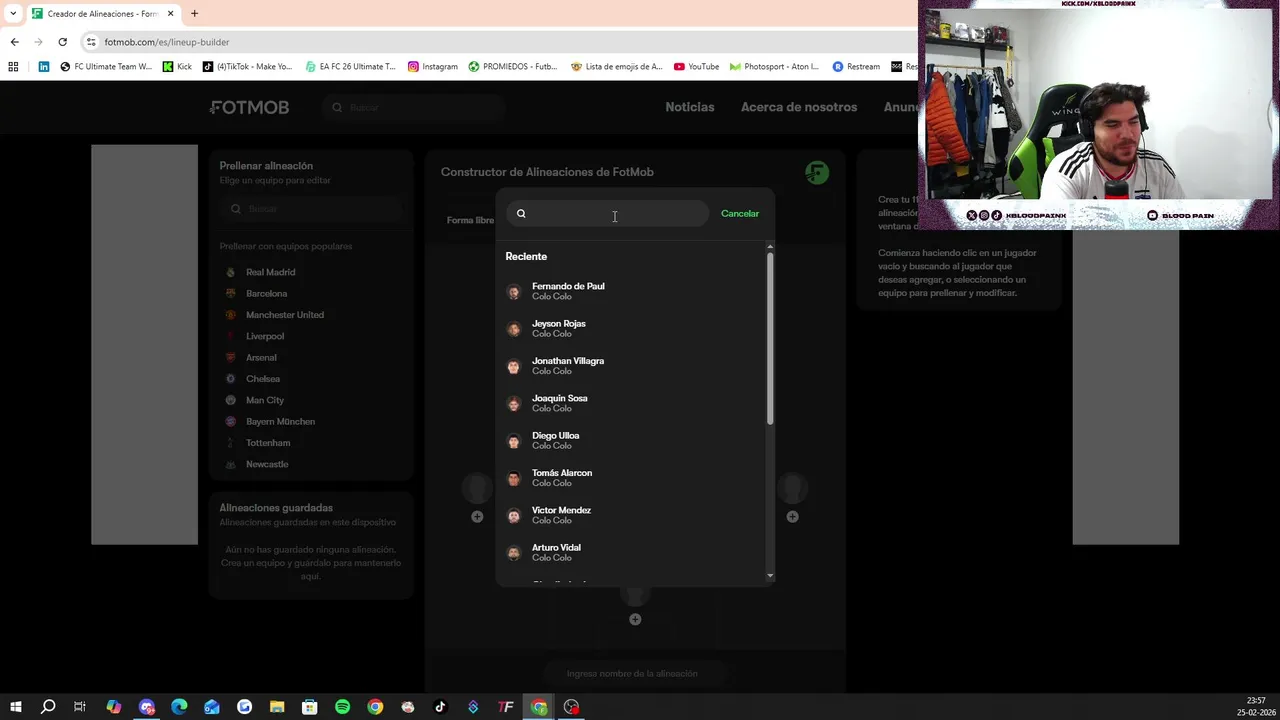Open TikTok app from taskbar
Screen dimensions: 1280x720
pos(440,707)
